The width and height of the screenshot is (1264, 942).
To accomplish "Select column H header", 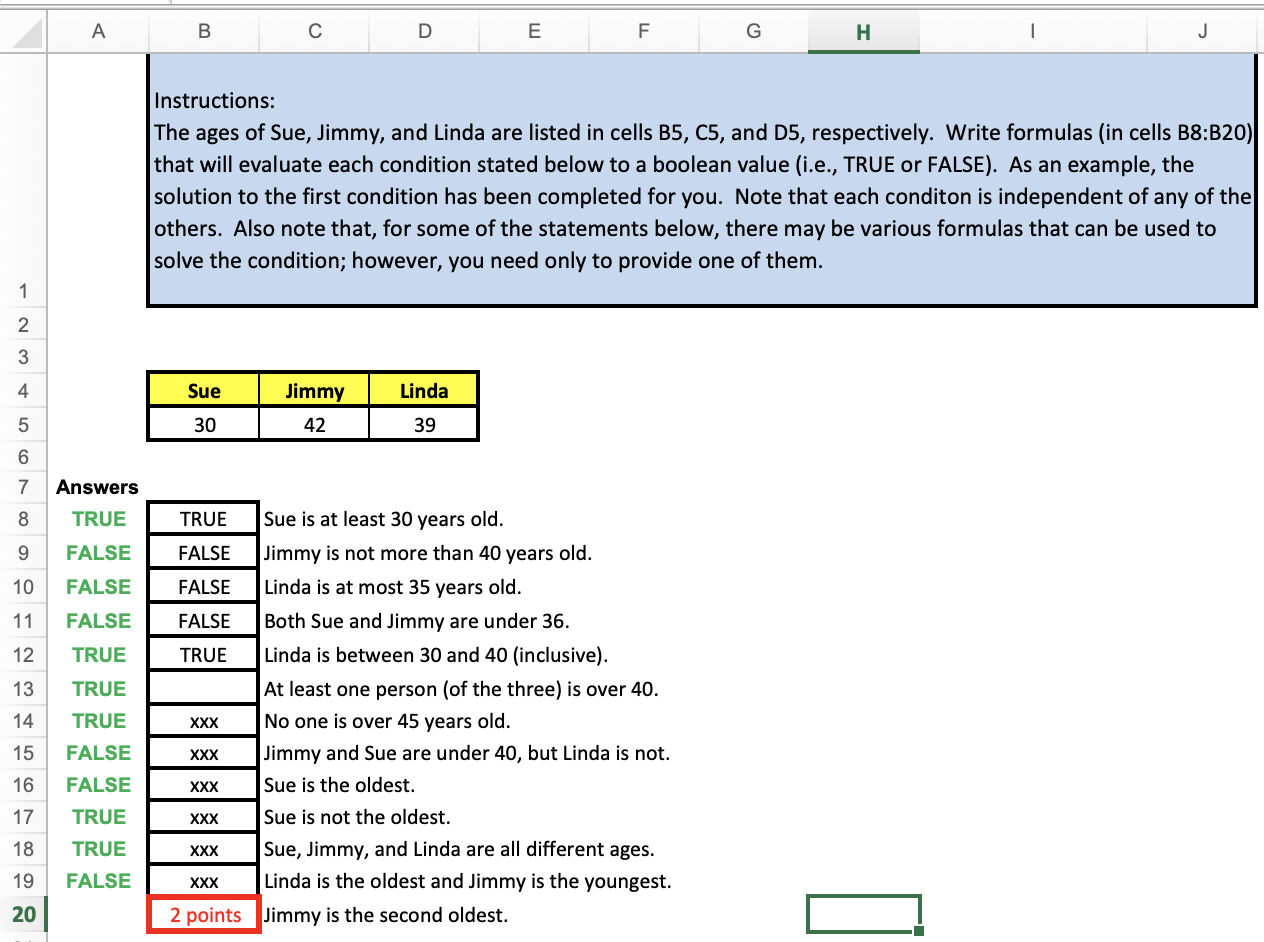I will point(864,32).
